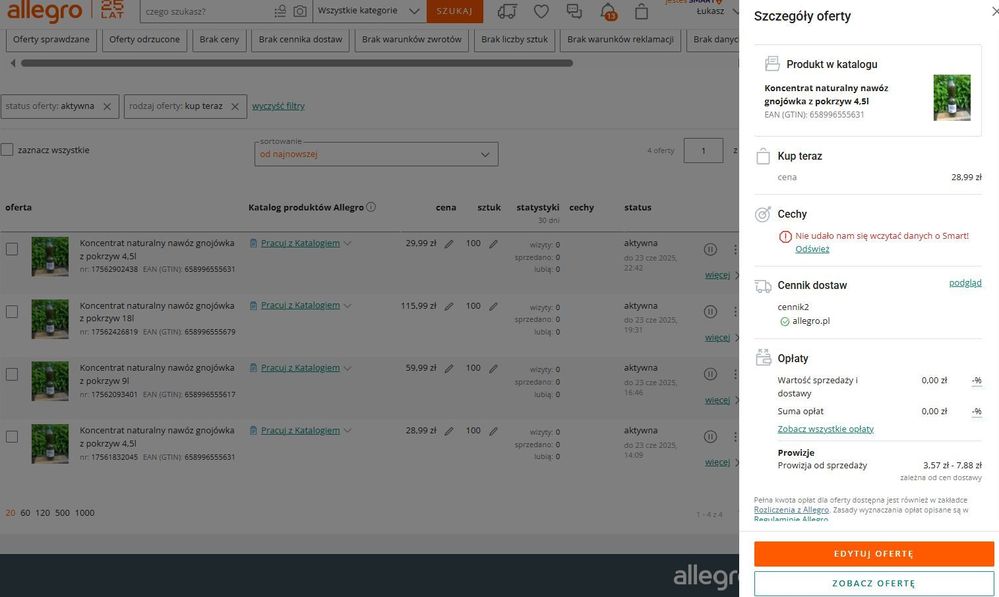This screenshot has height=597, width=999.
Task: Show info about Katalog produktów Allegro
Action: (x=371, y=207)
